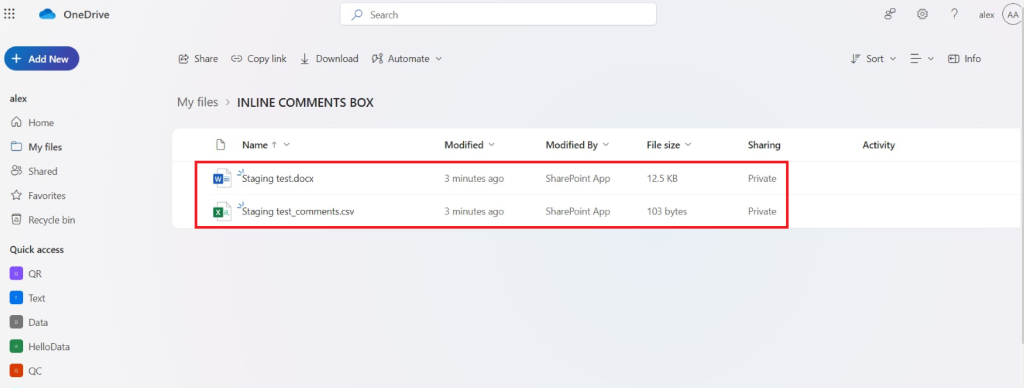The image size is (1024, 388).
Task: Click the alex username beside the avatar
Action: tap(986, 14)
